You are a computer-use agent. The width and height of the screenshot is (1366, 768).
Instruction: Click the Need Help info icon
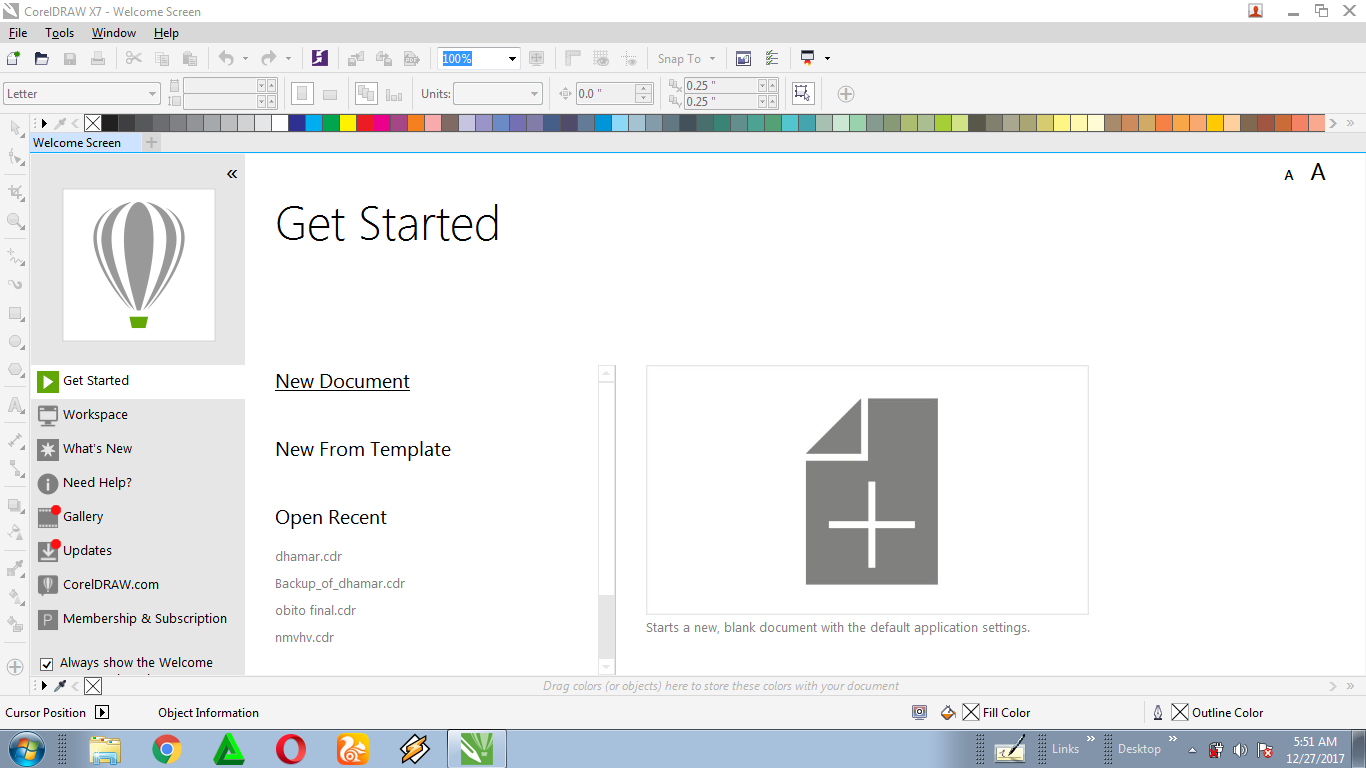tap(48, 483)
